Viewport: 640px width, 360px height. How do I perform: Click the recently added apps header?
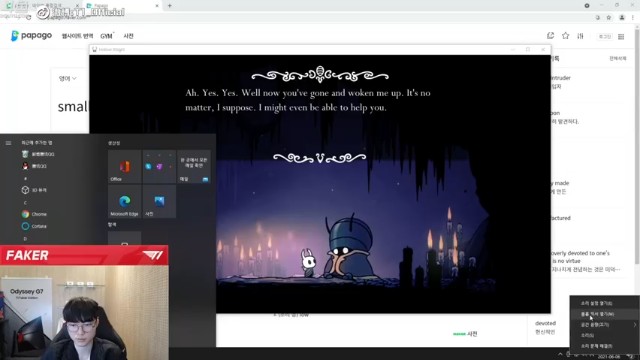(x=37, y=143)
